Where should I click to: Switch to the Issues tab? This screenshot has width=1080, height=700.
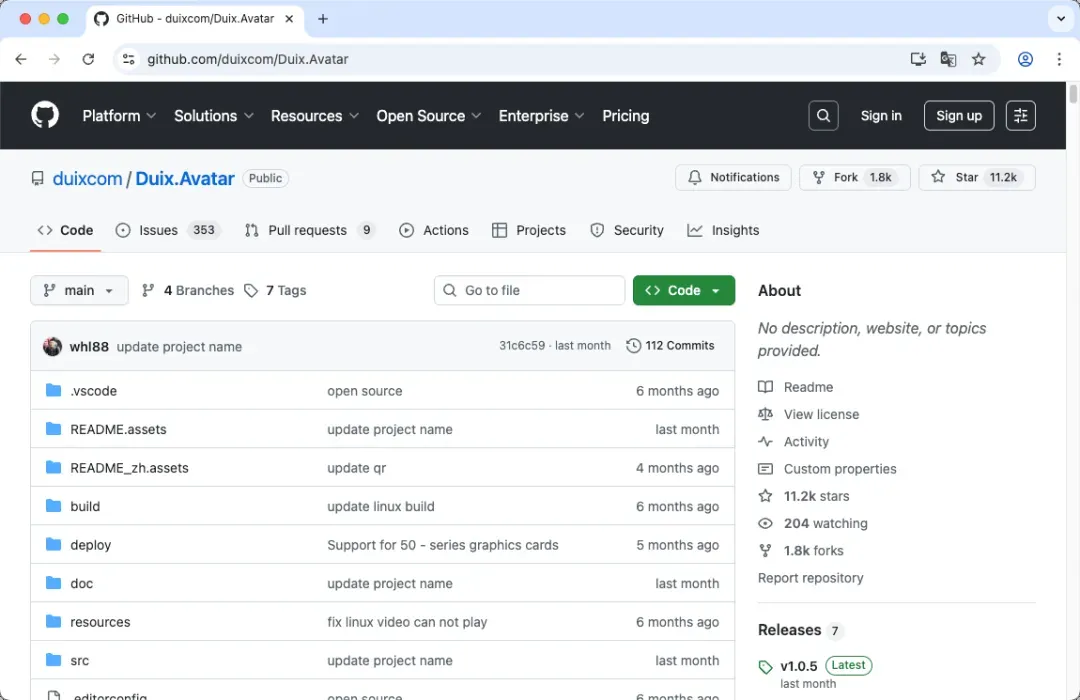pos(158,230)
